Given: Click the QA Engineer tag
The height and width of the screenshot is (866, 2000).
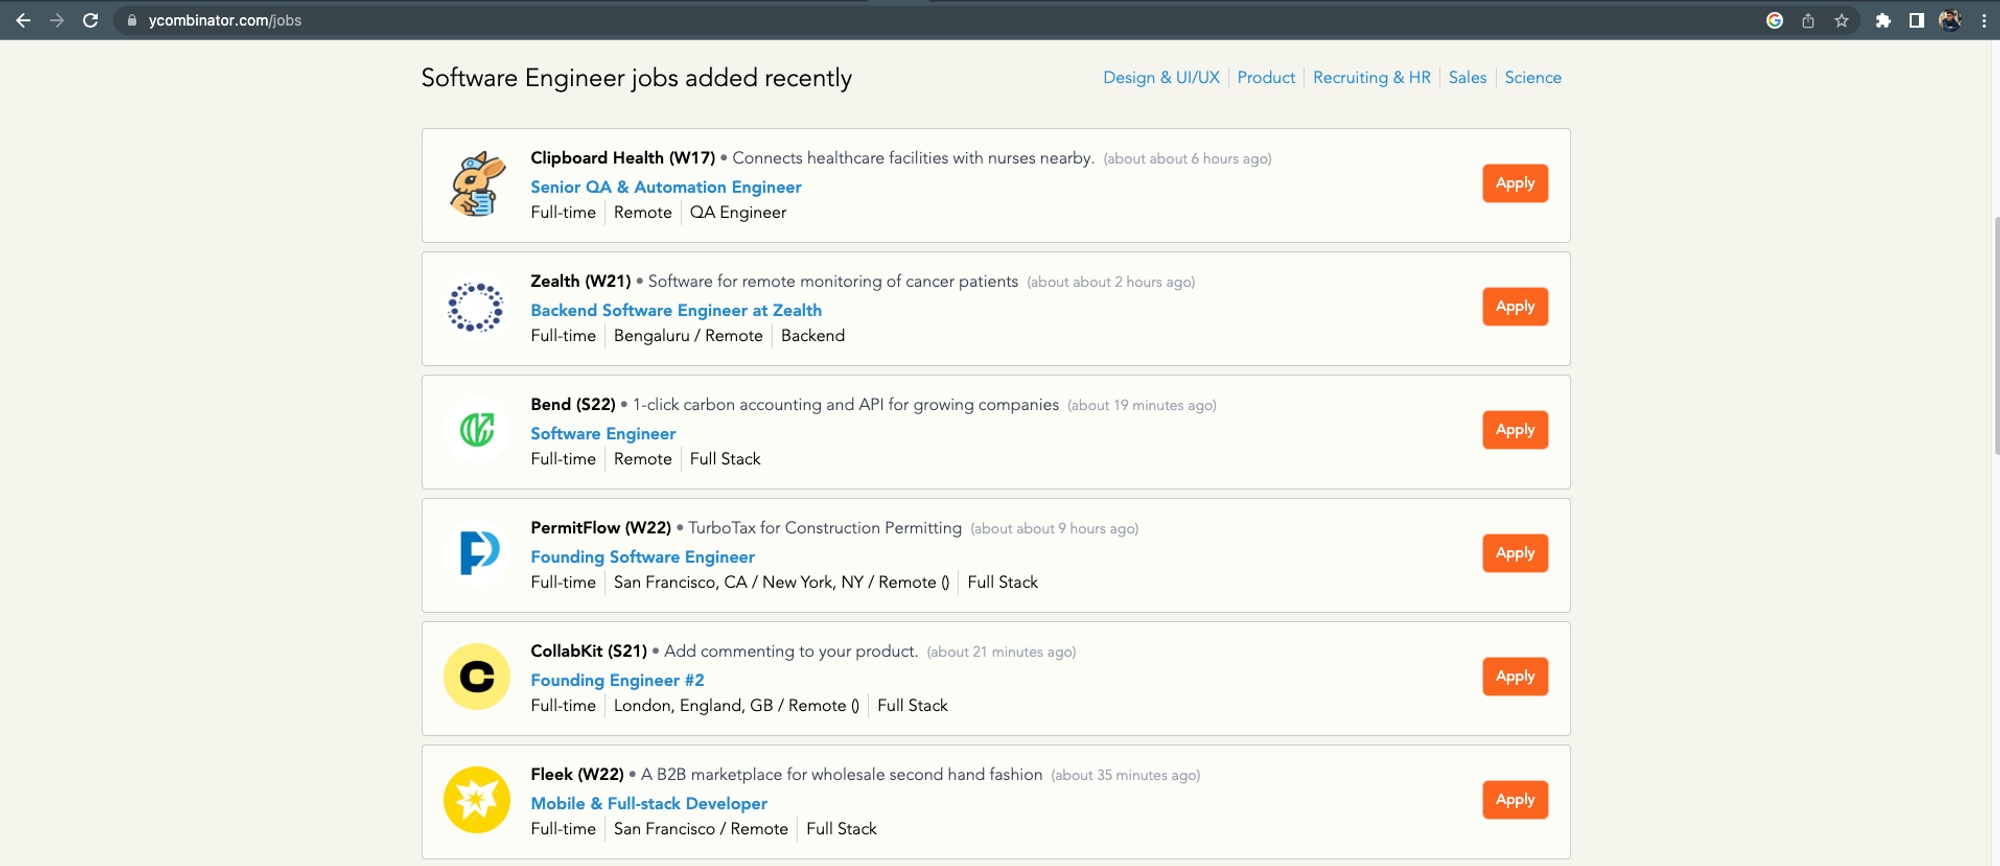Looking at the screenshot, I should 738,212.
